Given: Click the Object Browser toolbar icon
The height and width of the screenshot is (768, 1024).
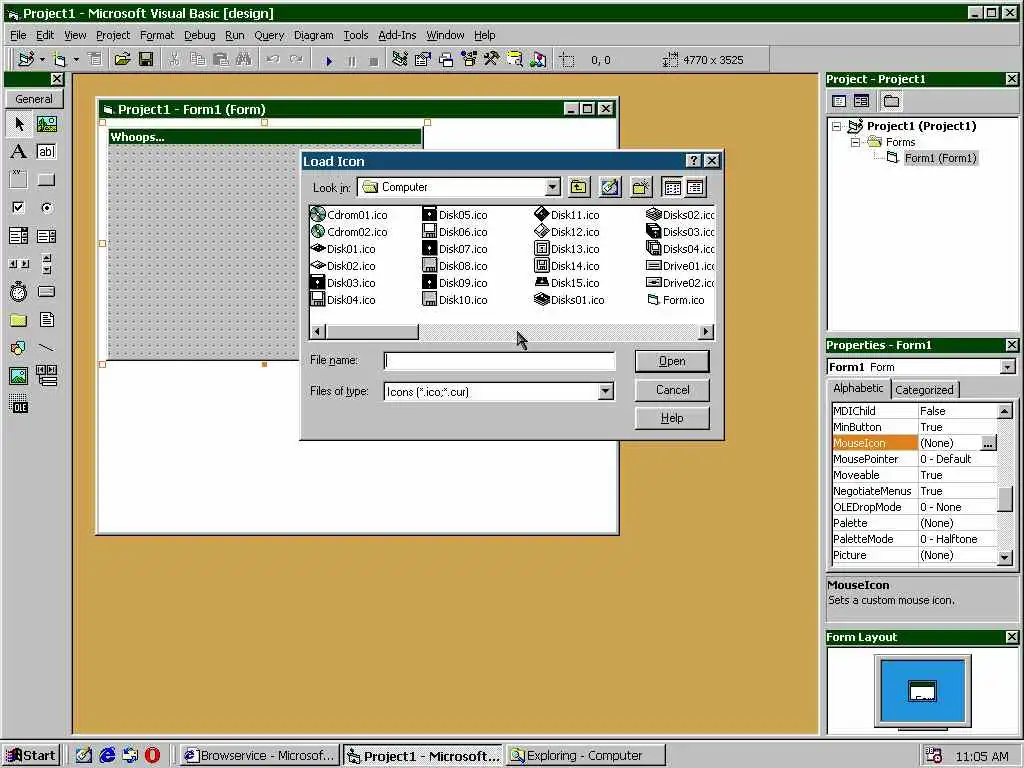Looking at the screenshot, I should tap(469, 59).
